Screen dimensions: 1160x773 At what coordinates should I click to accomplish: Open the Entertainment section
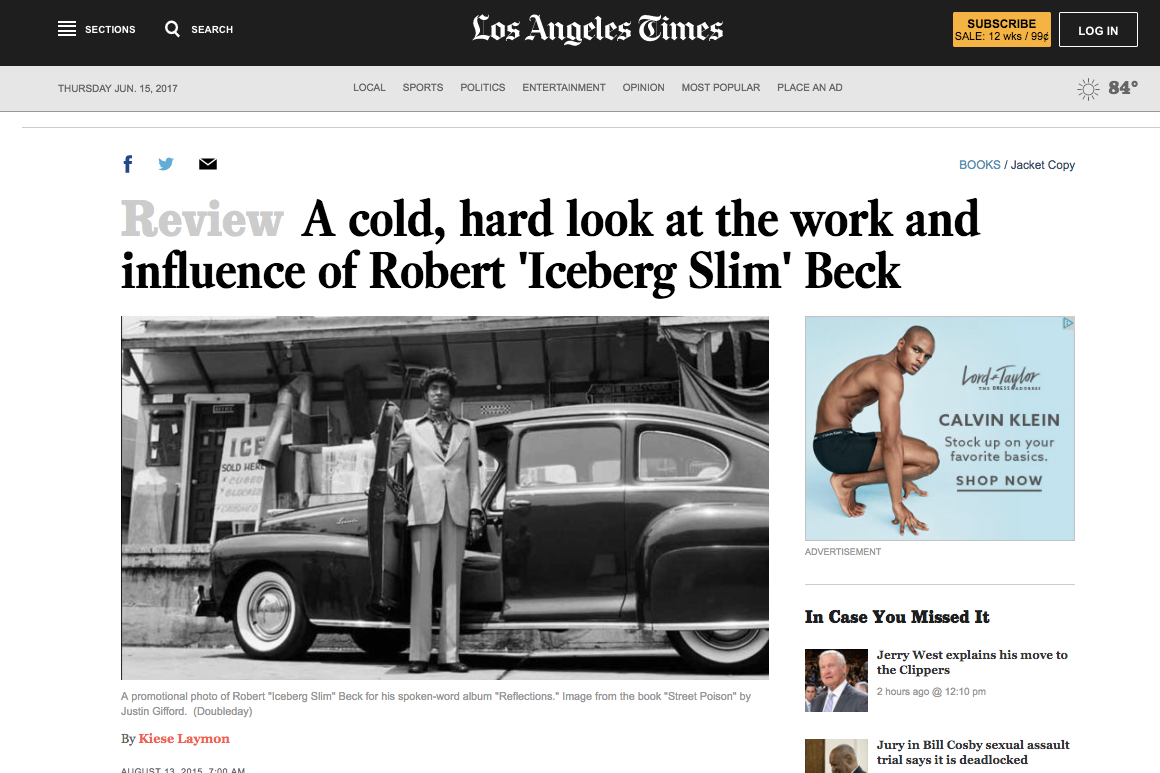tap(564, 87)
